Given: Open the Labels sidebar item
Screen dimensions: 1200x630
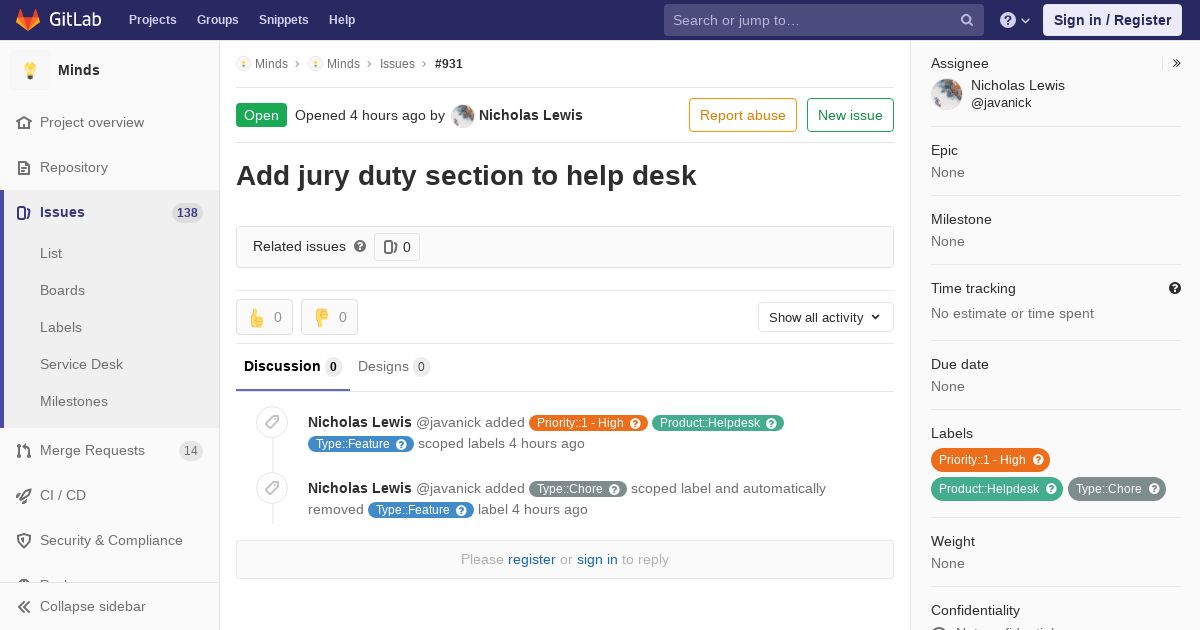Looking at the screenshot, I should pos(61,327).
